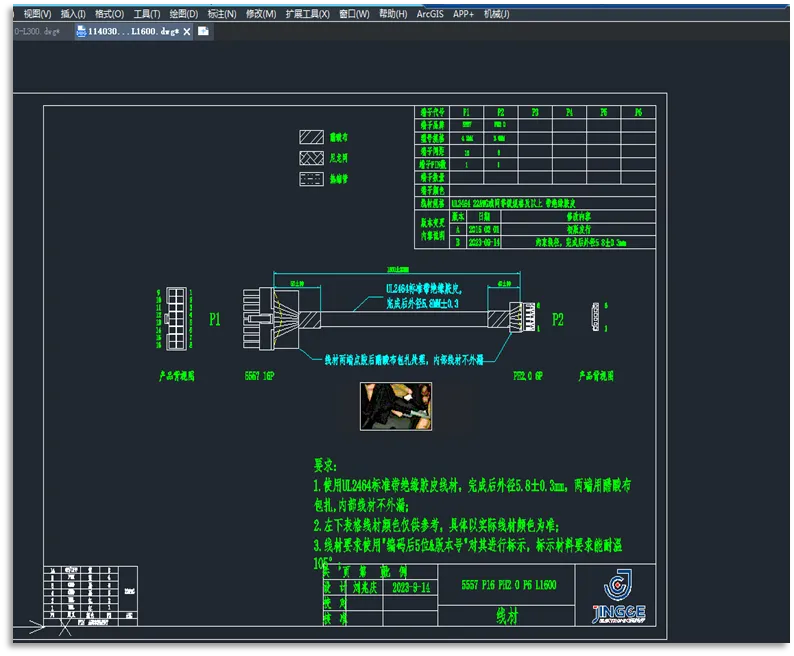
Task: Open the 修改(M) menu
Action: pos(260,14)
